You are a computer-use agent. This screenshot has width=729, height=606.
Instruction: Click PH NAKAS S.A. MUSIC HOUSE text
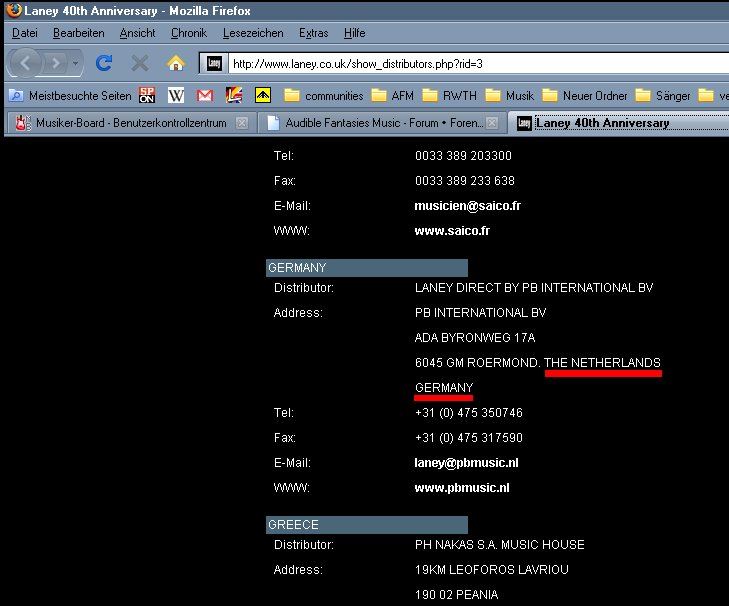(499, 545)
